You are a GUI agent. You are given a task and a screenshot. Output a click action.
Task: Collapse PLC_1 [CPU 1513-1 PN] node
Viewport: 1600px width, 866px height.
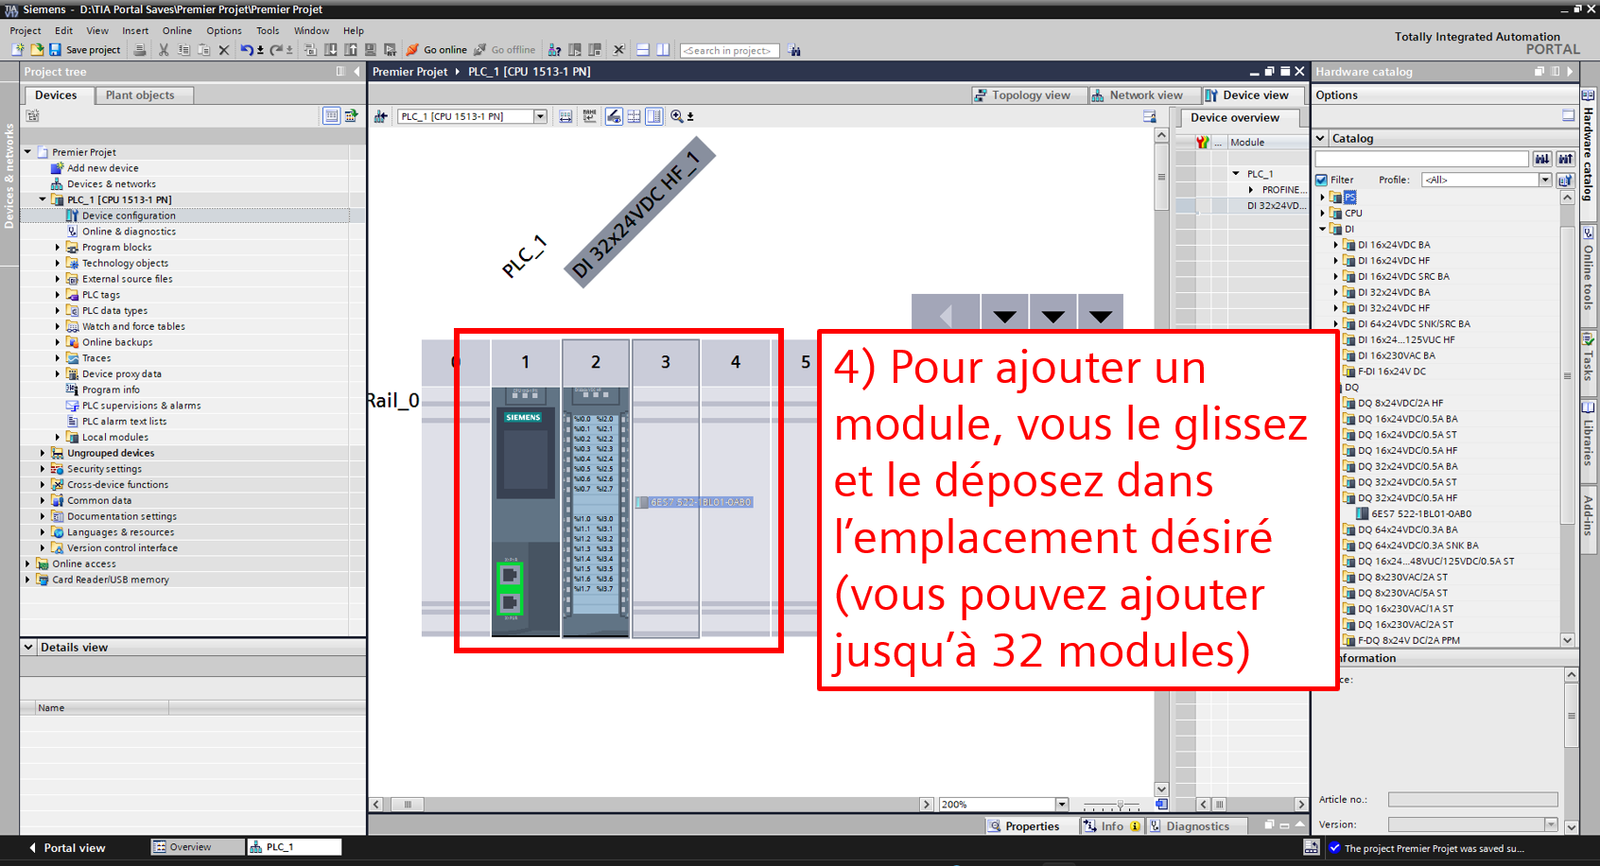tap(43, 200)
